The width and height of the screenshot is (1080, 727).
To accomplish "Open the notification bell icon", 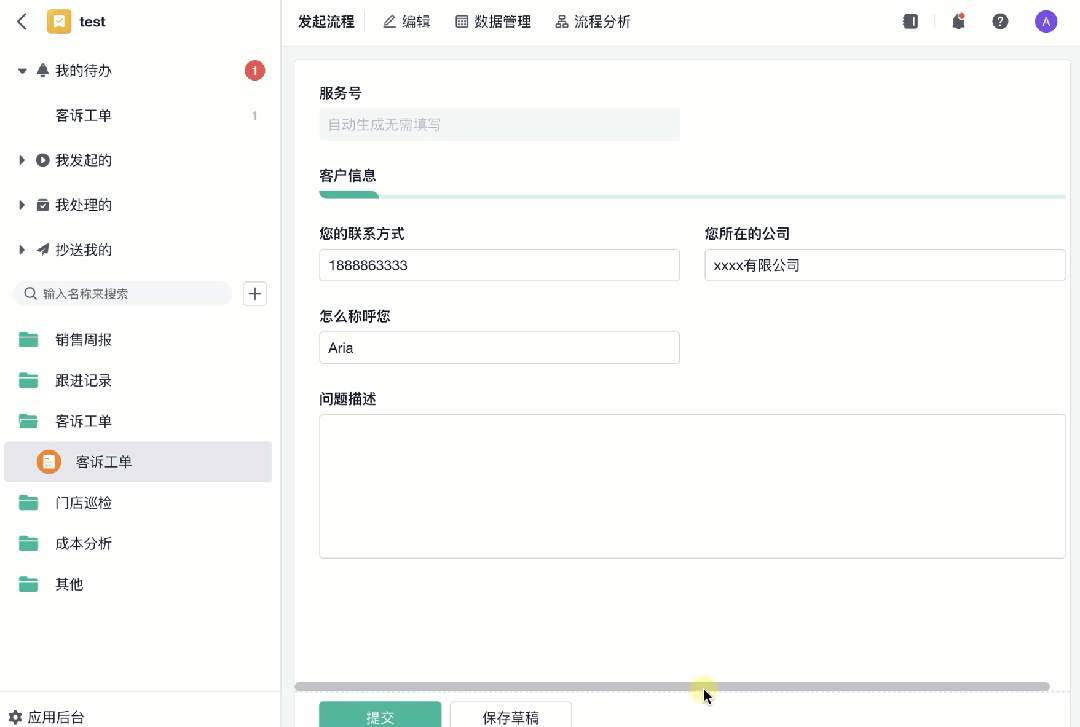I will coord(958,21).
